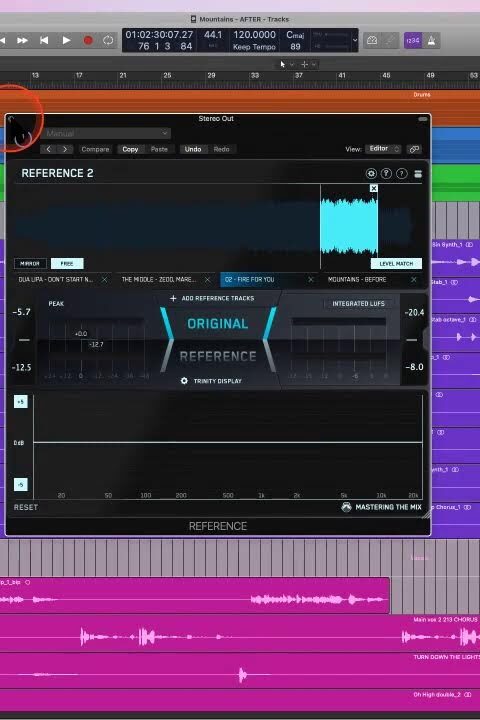Open the LCD display mode dropdown arrow

point(355,40)
